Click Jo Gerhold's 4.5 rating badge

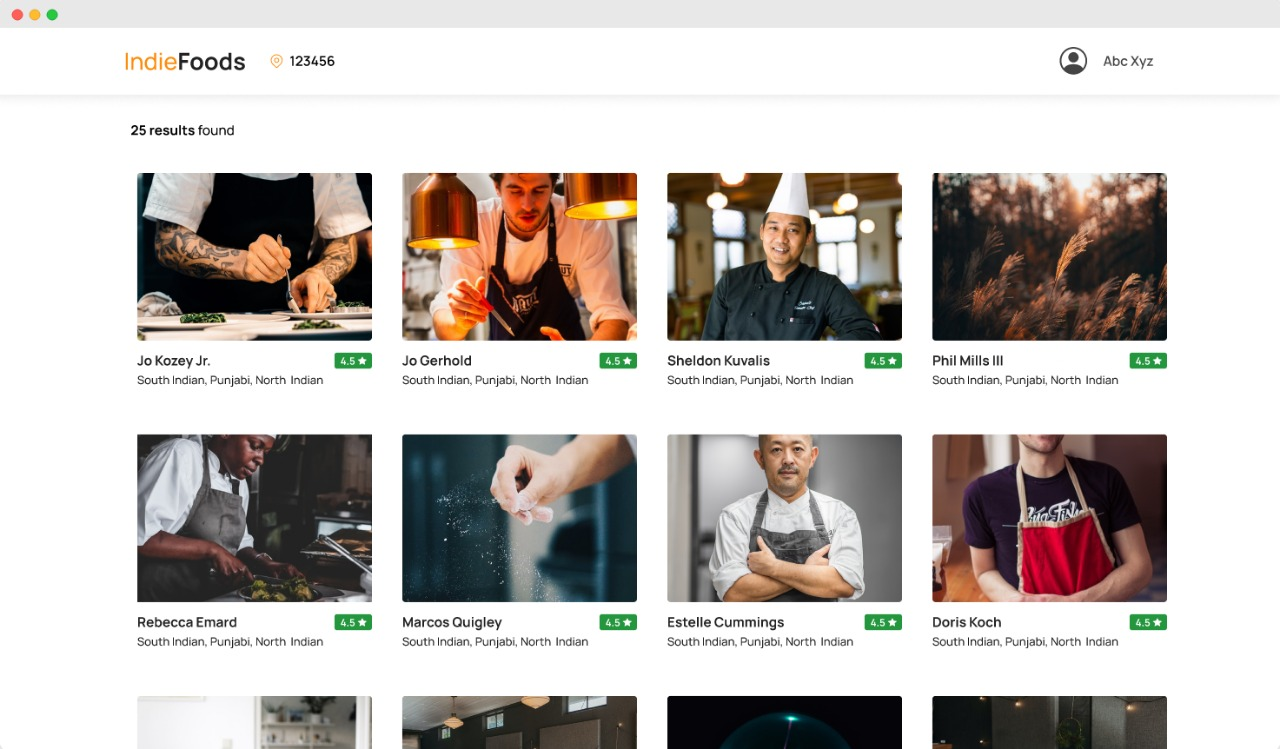pos(618,361)
